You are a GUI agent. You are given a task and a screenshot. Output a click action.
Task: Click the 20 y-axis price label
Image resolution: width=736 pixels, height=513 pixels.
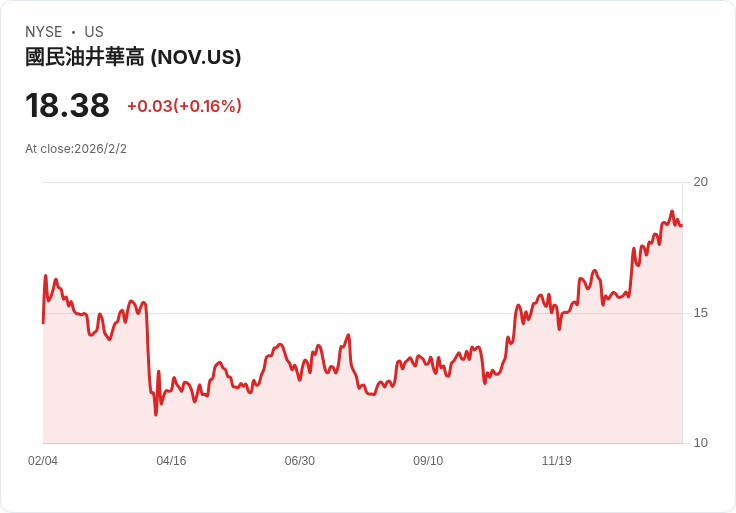click(x=700, y=182)
